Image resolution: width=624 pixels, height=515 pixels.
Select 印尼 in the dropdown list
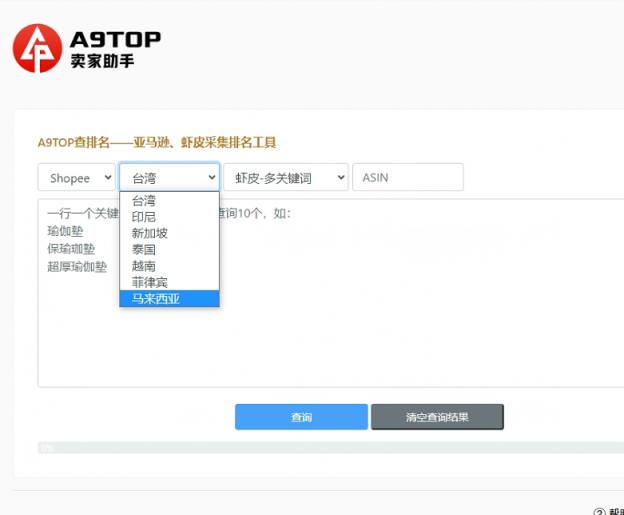coord(170,217)
